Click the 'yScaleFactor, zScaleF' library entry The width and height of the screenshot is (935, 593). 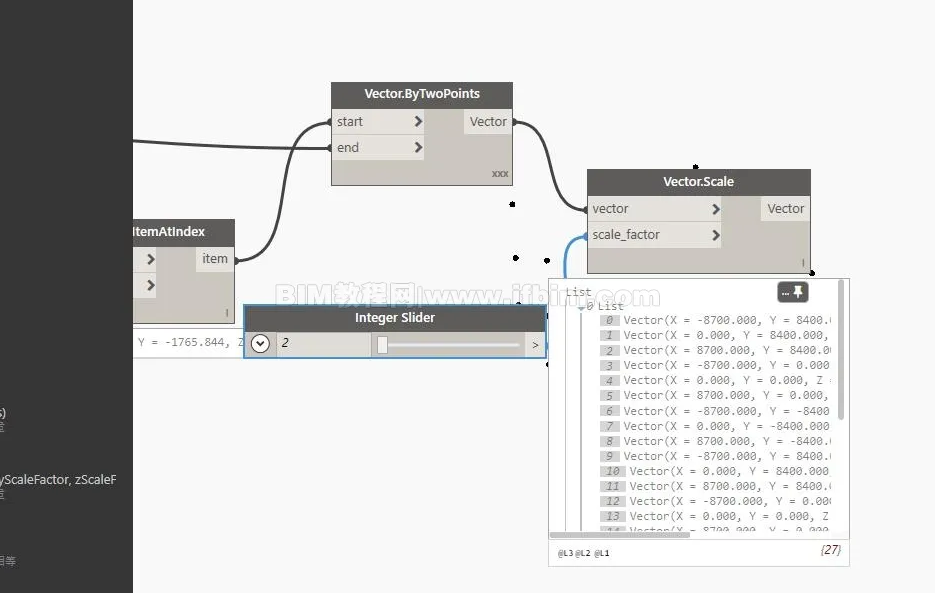coord(58,480)
